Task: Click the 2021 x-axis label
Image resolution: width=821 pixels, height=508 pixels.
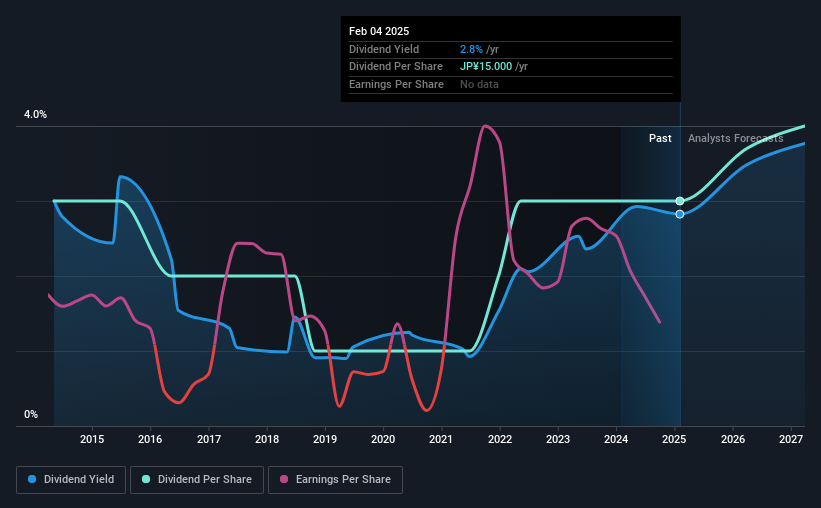Action: pyautogui.click(x=441, y=439)
